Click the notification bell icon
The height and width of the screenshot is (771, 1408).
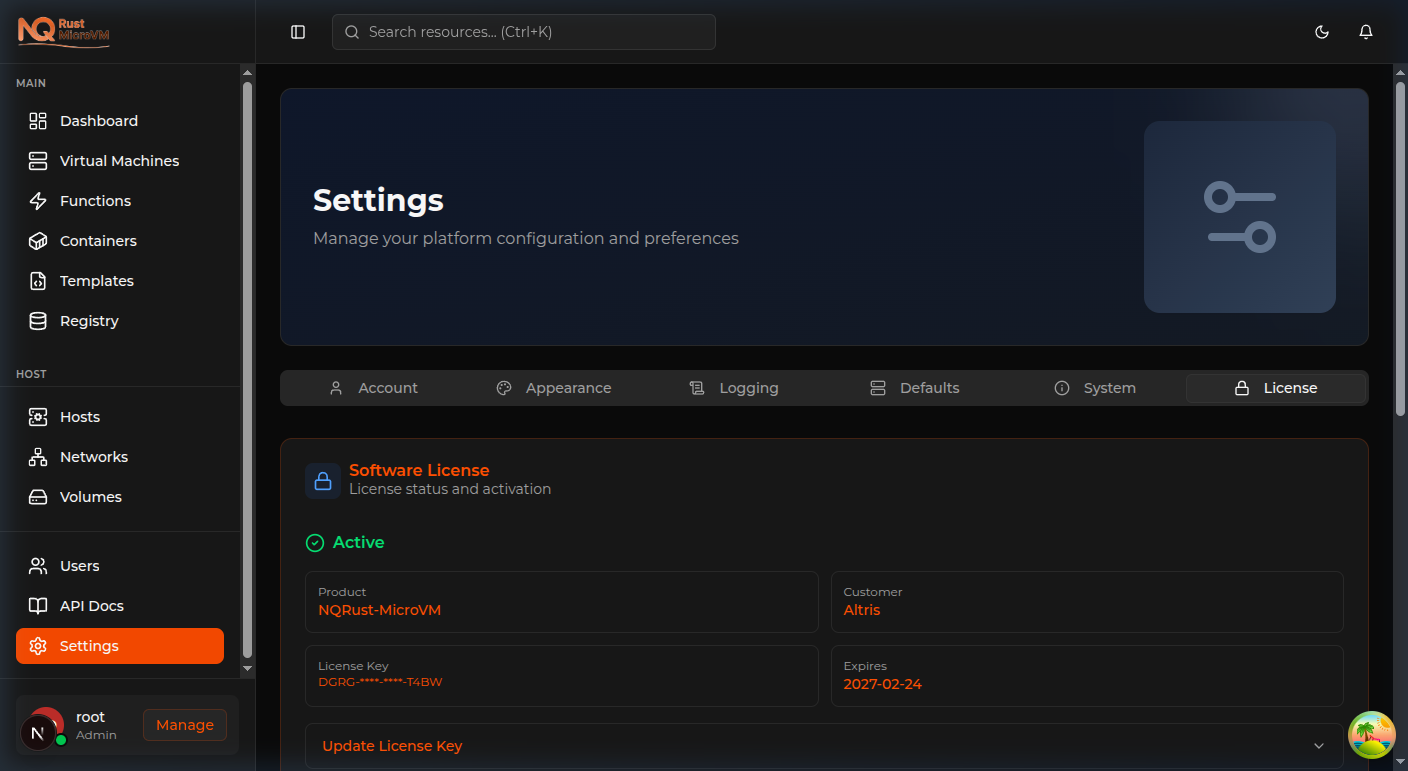coord(1366,31)
